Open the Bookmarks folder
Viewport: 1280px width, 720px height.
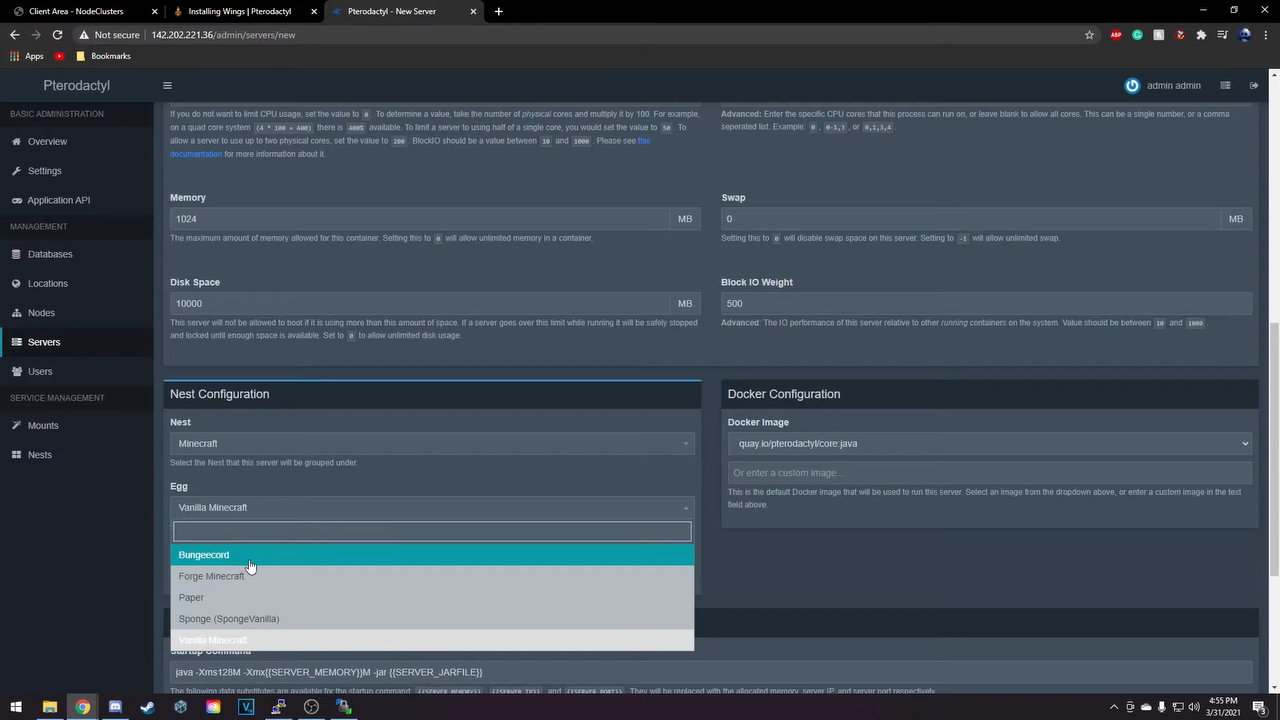click(104, 56)
